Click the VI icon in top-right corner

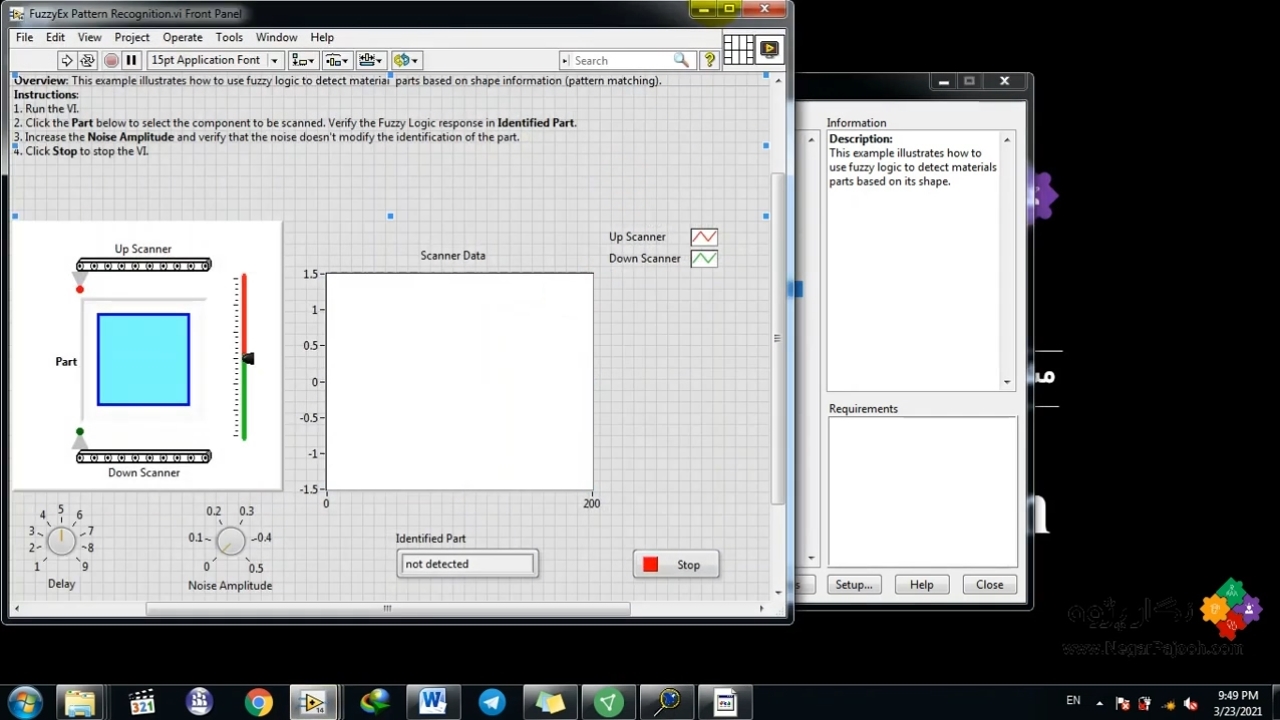pyautogui.click(x=769, y=49)
